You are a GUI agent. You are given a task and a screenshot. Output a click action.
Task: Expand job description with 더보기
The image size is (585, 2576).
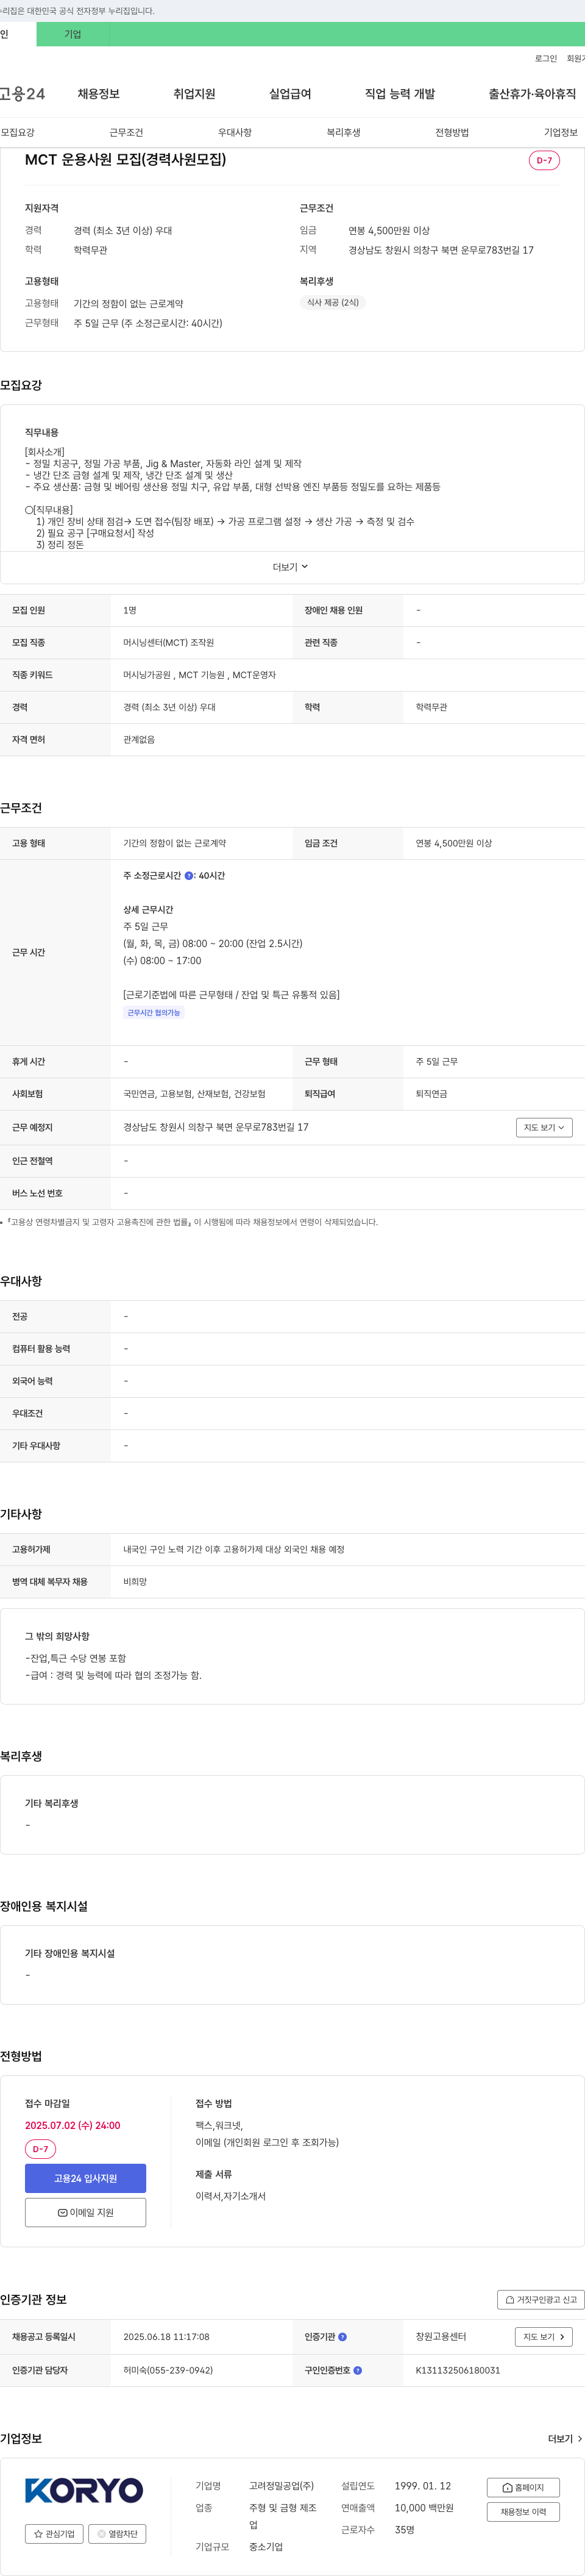[291, 567]
